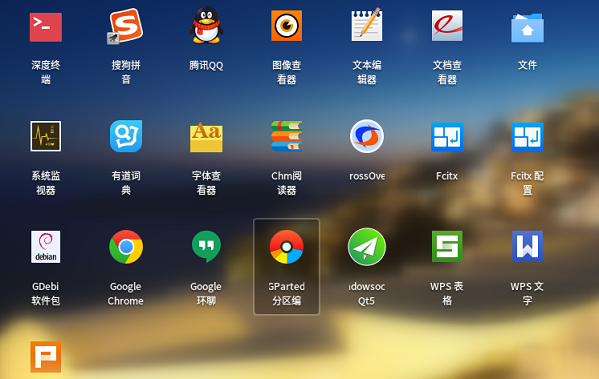The width and height of the screenshot is (599, 379).
Task: Open Fcitx 配置 configuration icon
Action: [527, 137]
